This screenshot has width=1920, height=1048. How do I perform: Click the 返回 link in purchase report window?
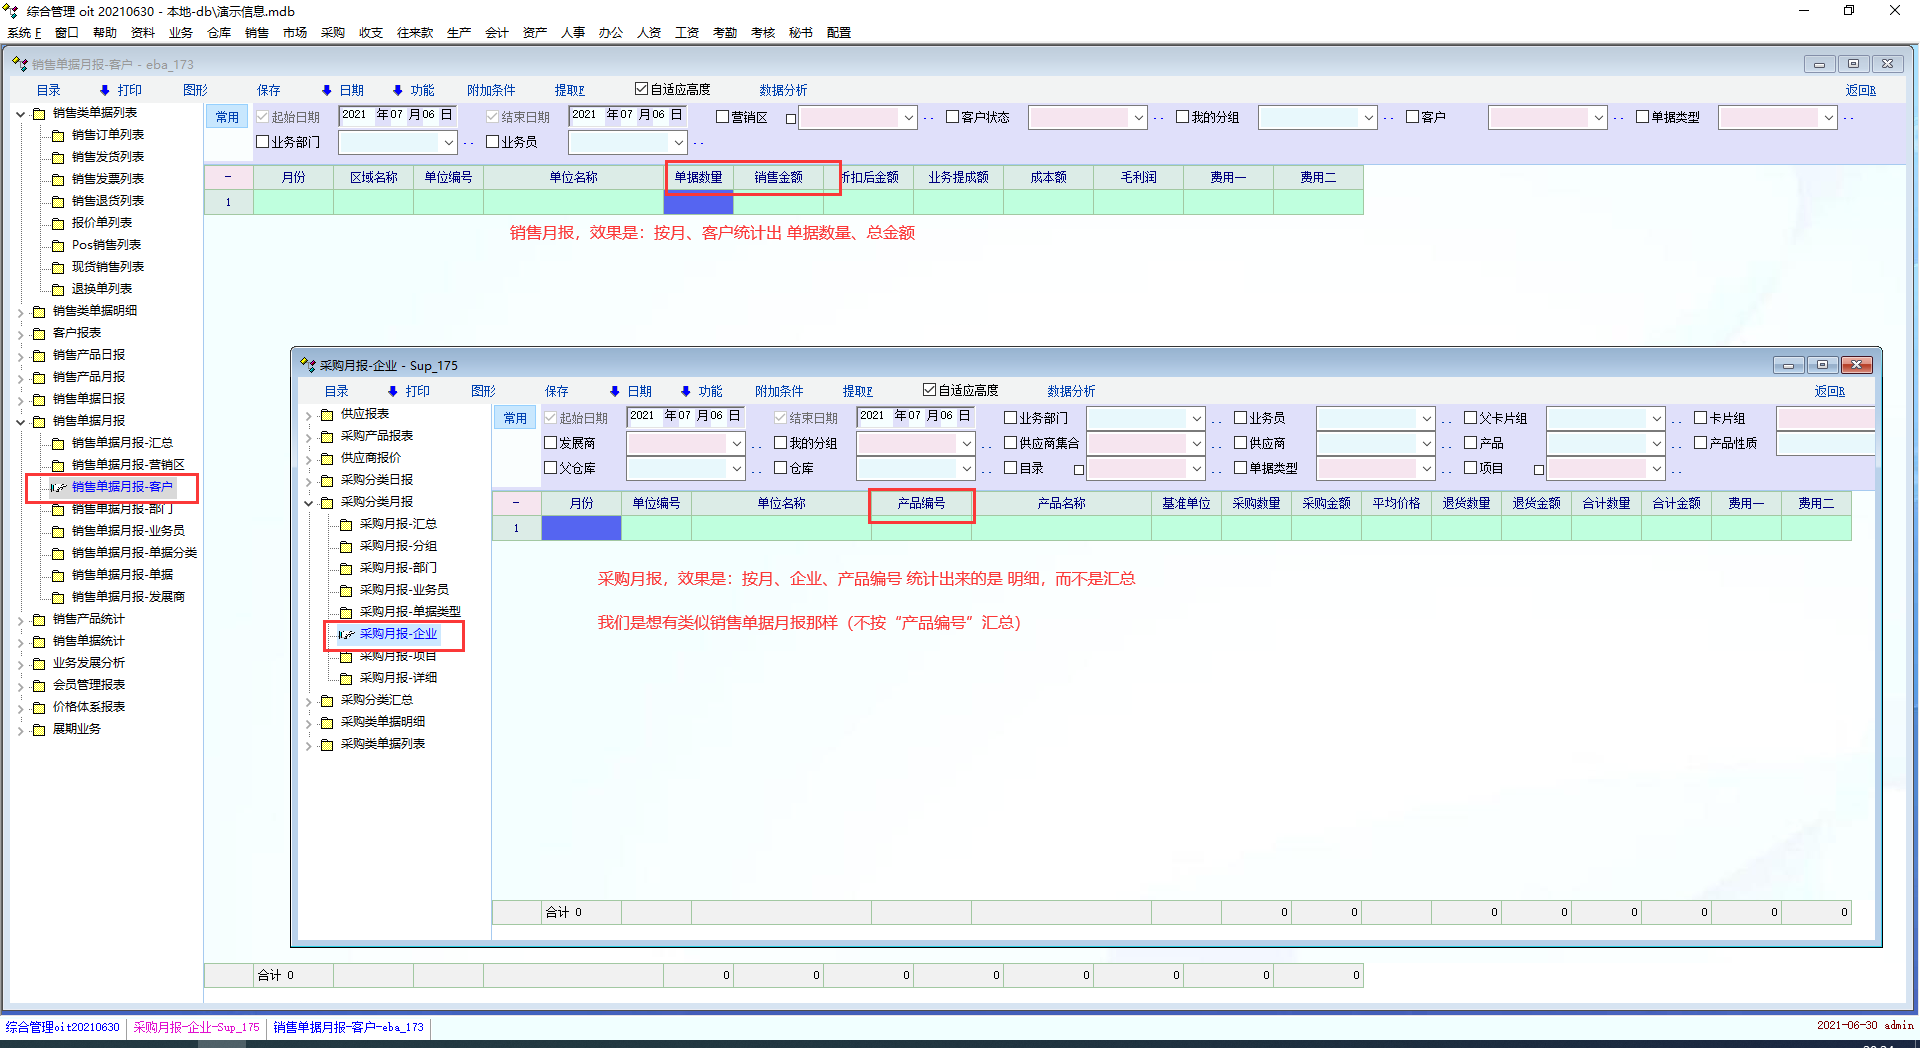[x=1829, y=391]
